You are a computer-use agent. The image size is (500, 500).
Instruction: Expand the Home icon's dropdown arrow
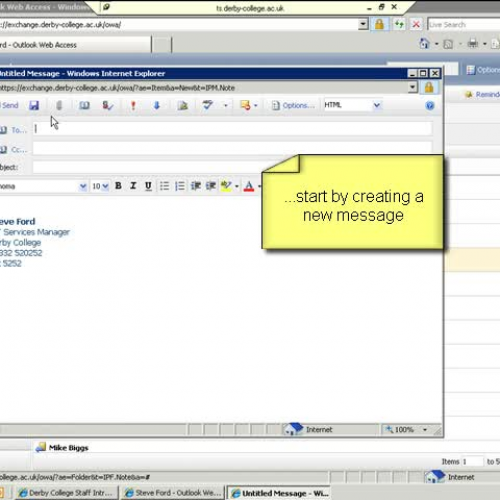pyautogui.click(x=436, y=44)
